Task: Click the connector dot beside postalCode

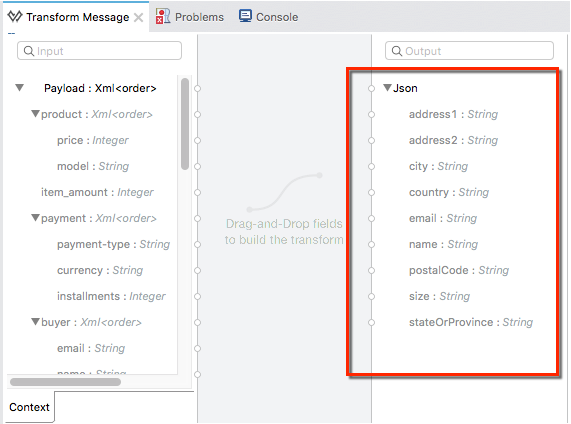Action: click(371, 270)
